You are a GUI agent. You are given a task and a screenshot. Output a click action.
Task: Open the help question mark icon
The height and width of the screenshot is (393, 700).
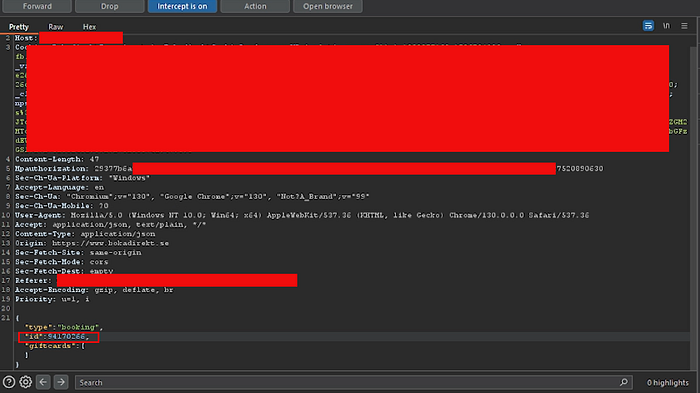pos(9,382)
